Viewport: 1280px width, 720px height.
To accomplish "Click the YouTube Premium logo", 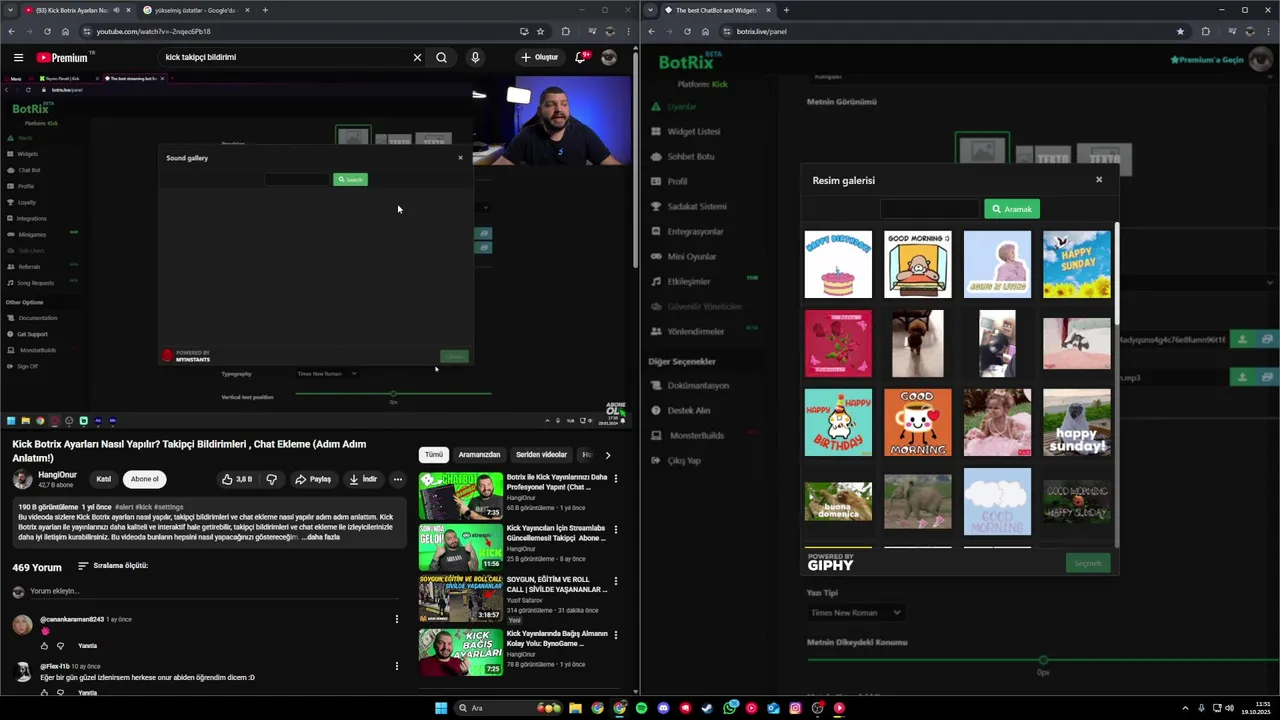I will pyautogui.click(x=62, y=57).
